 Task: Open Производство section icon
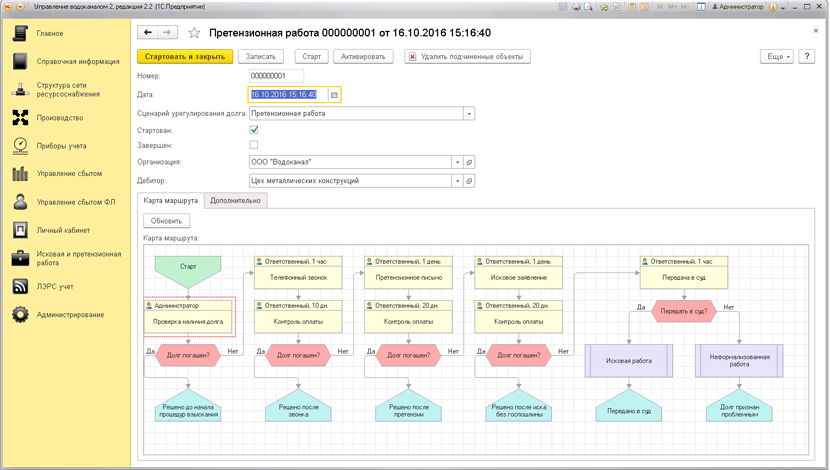point(20,118)
